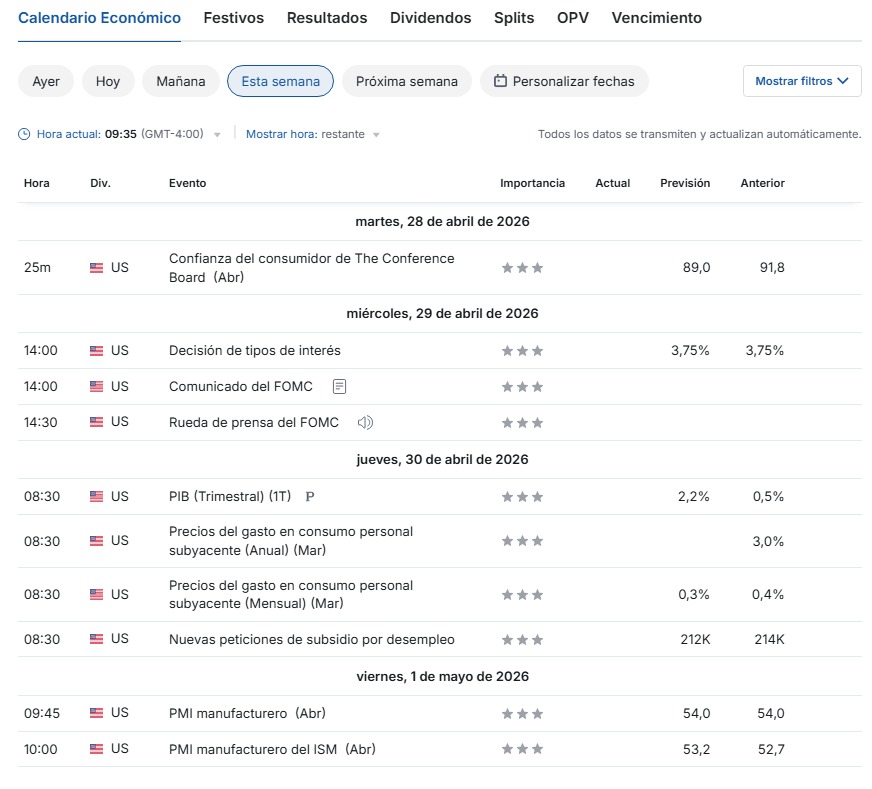Click US flag in Nuevas peticiones de subsidio row
This screenshot has width=872, height=789.
96,639
